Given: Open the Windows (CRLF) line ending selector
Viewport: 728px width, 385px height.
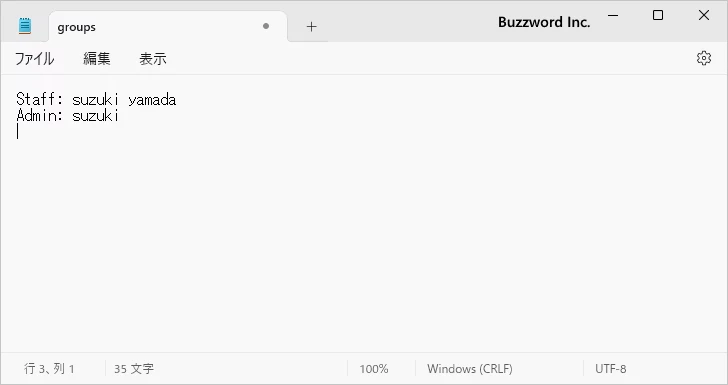Looking at the screenshot, I should 470,369.
